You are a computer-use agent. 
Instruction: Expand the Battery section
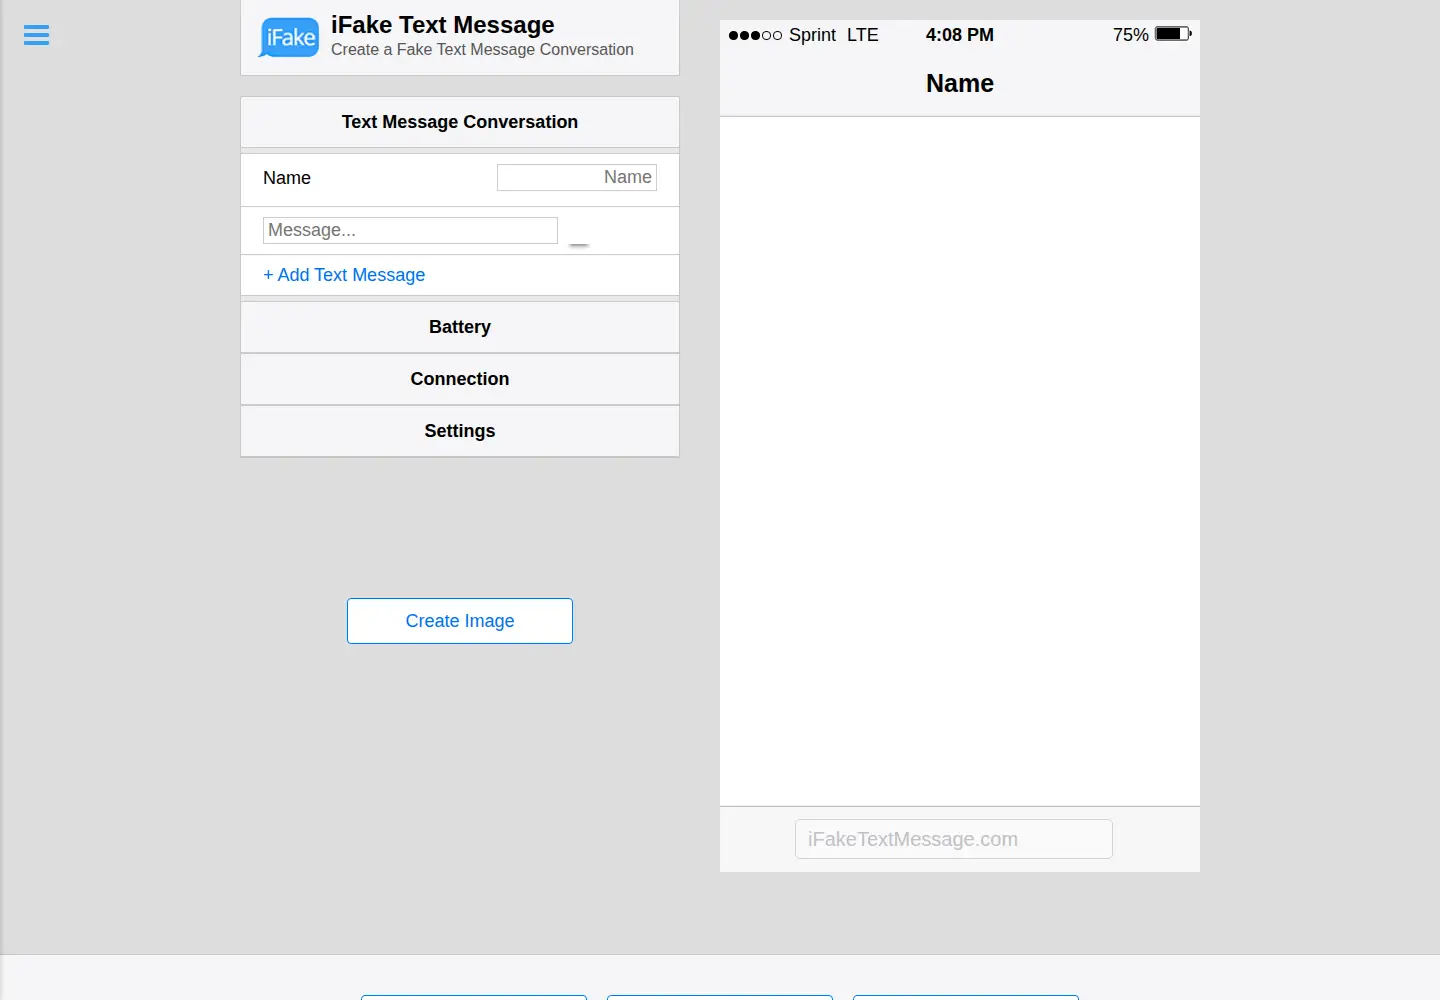(460, 327)
